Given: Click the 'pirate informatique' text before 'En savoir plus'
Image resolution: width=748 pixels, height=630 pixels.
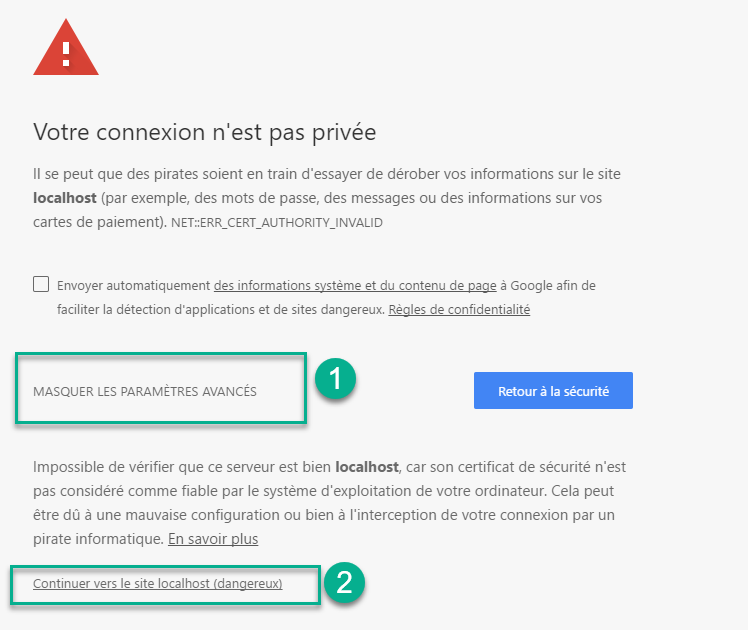Looking at the screenshot, I should (x=98, y=539).
